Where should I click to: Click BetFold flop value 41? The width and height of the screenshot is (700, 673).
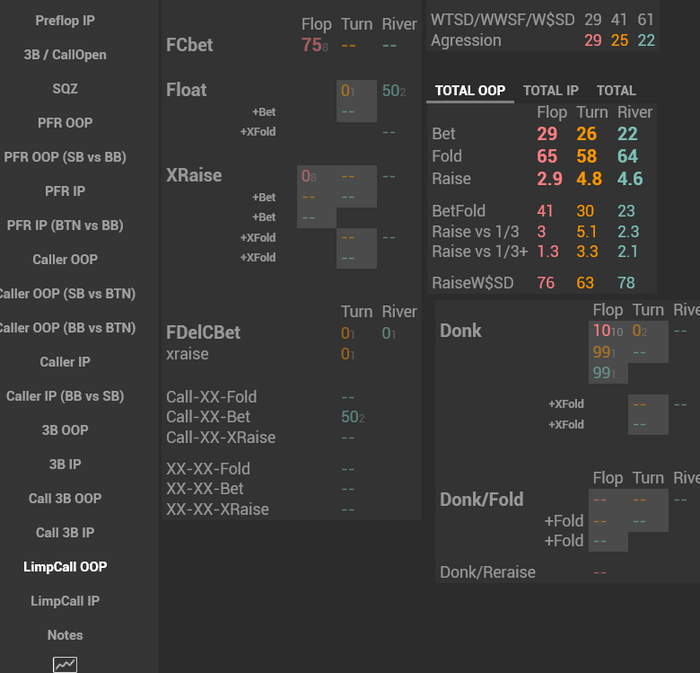tap(545, 211)
